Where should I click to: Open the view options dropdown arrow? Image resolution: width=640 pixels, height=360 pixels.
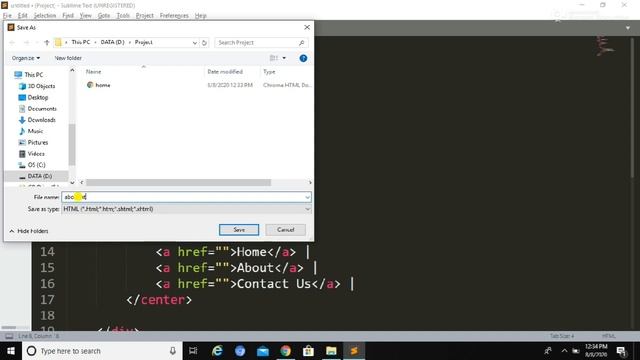click(284, 58)
